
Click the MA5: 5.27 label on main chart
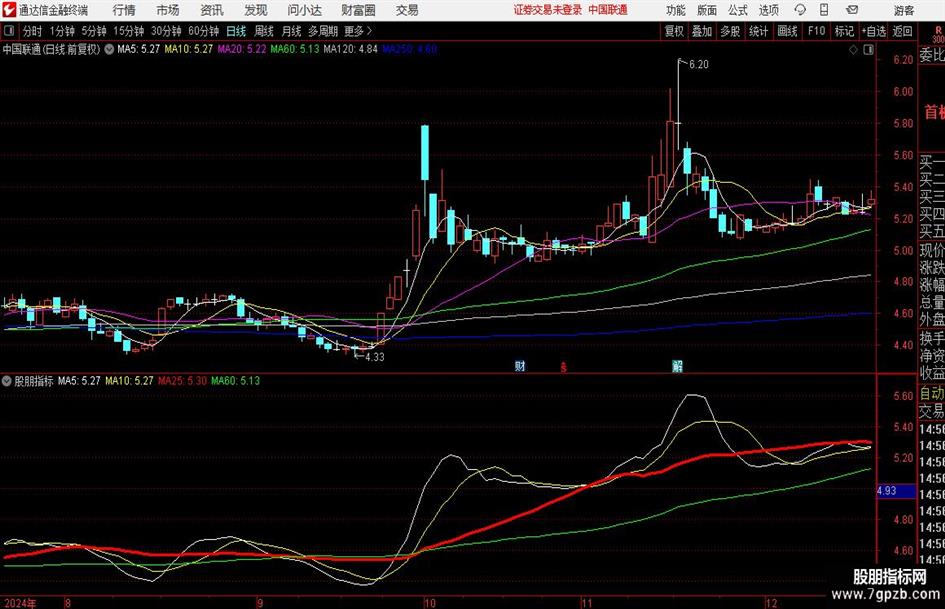(138, 49)
